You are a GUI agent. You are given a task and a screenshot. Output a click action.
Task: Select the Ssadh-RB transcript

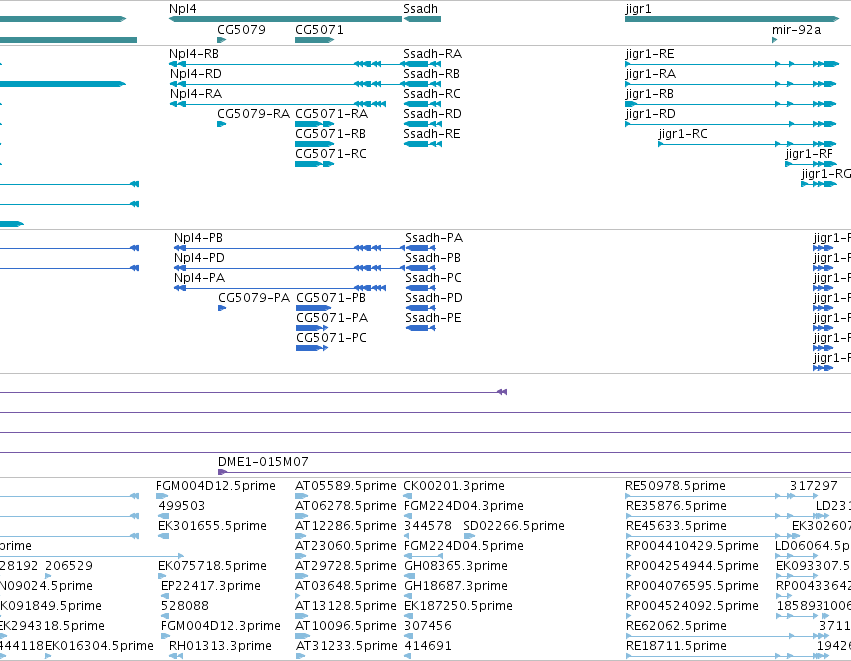click(431, 74)
